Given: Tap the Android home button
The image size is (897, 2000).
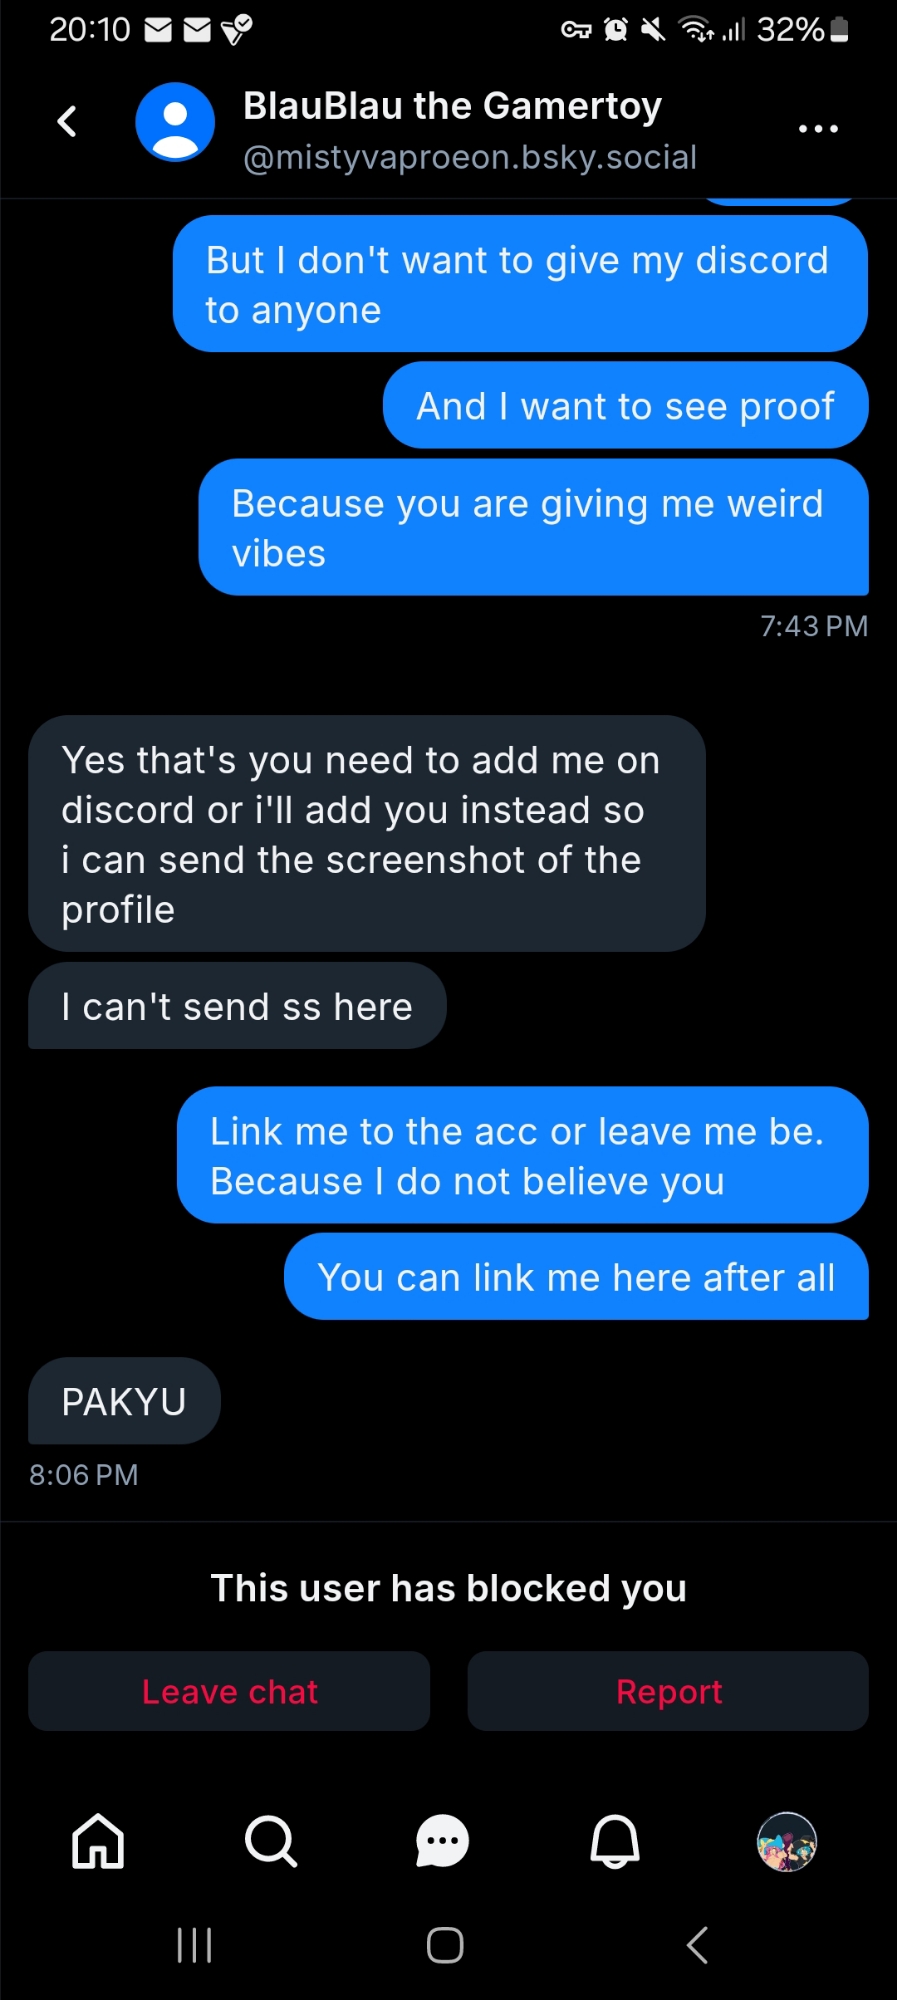Looking at the screenshot, I should point(445,1945).
